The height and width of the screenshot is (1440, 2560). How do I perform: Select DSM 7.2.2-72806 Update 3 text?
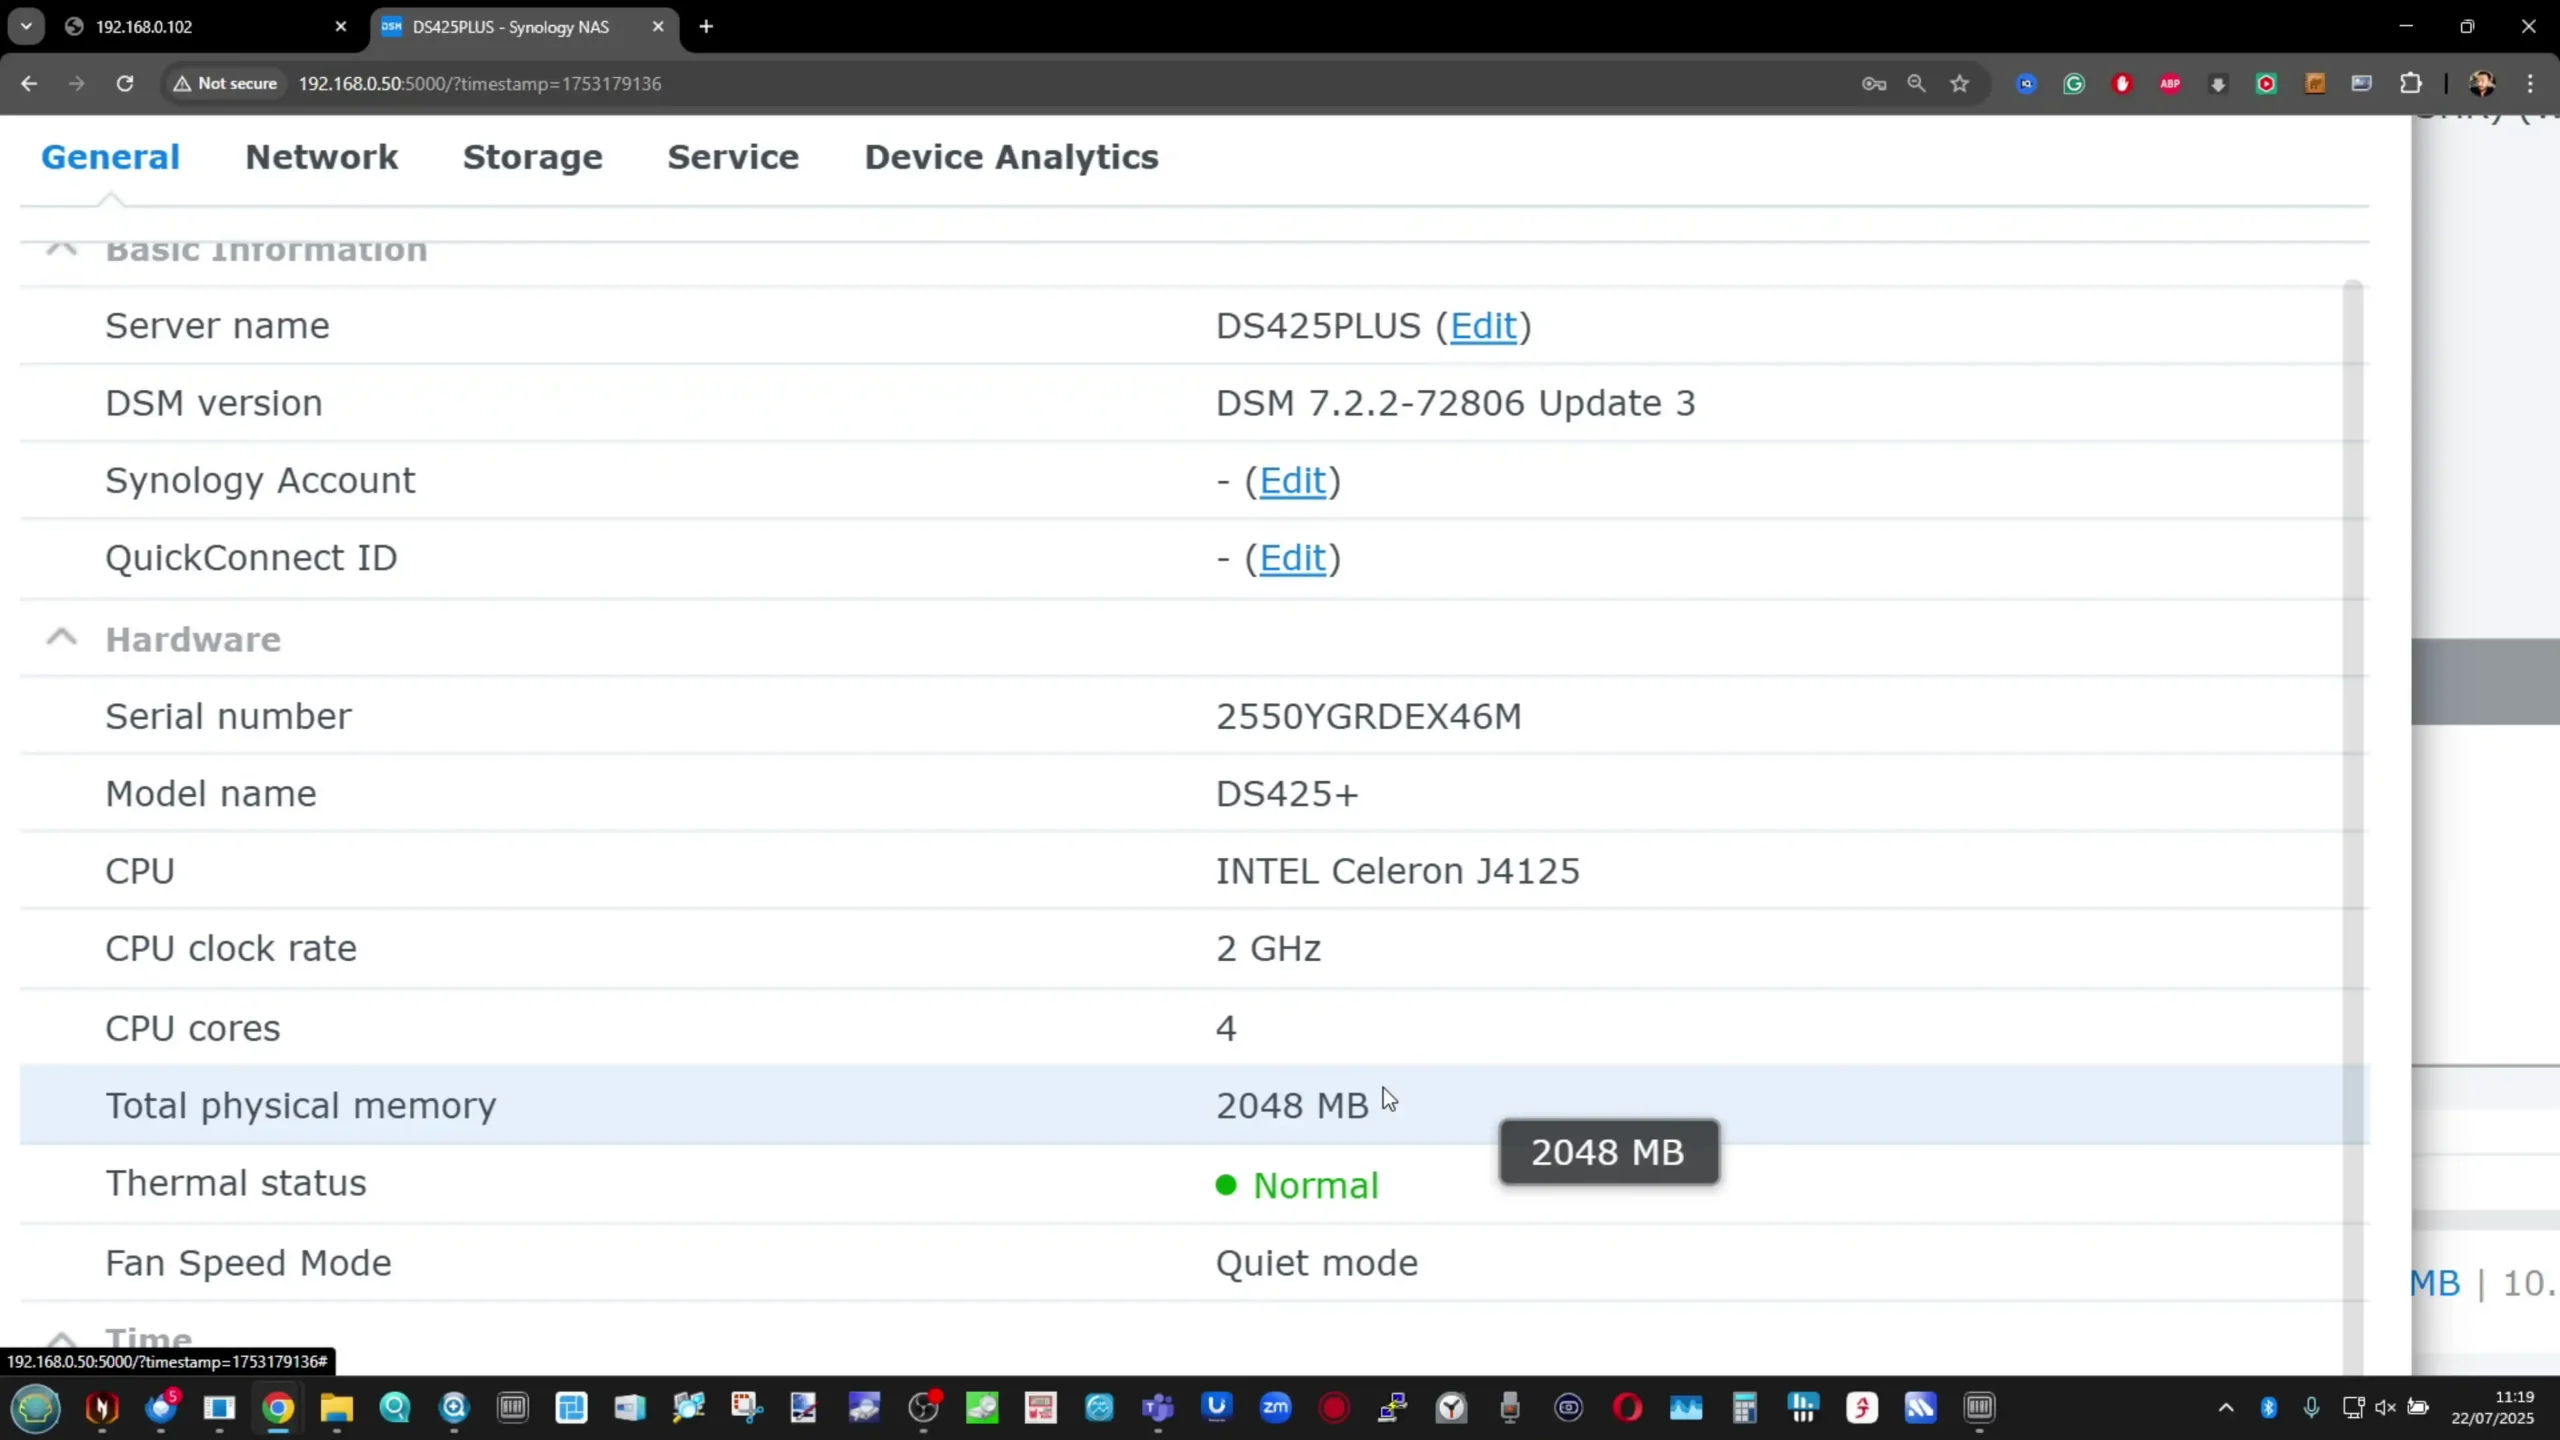tap(1455, 403)
